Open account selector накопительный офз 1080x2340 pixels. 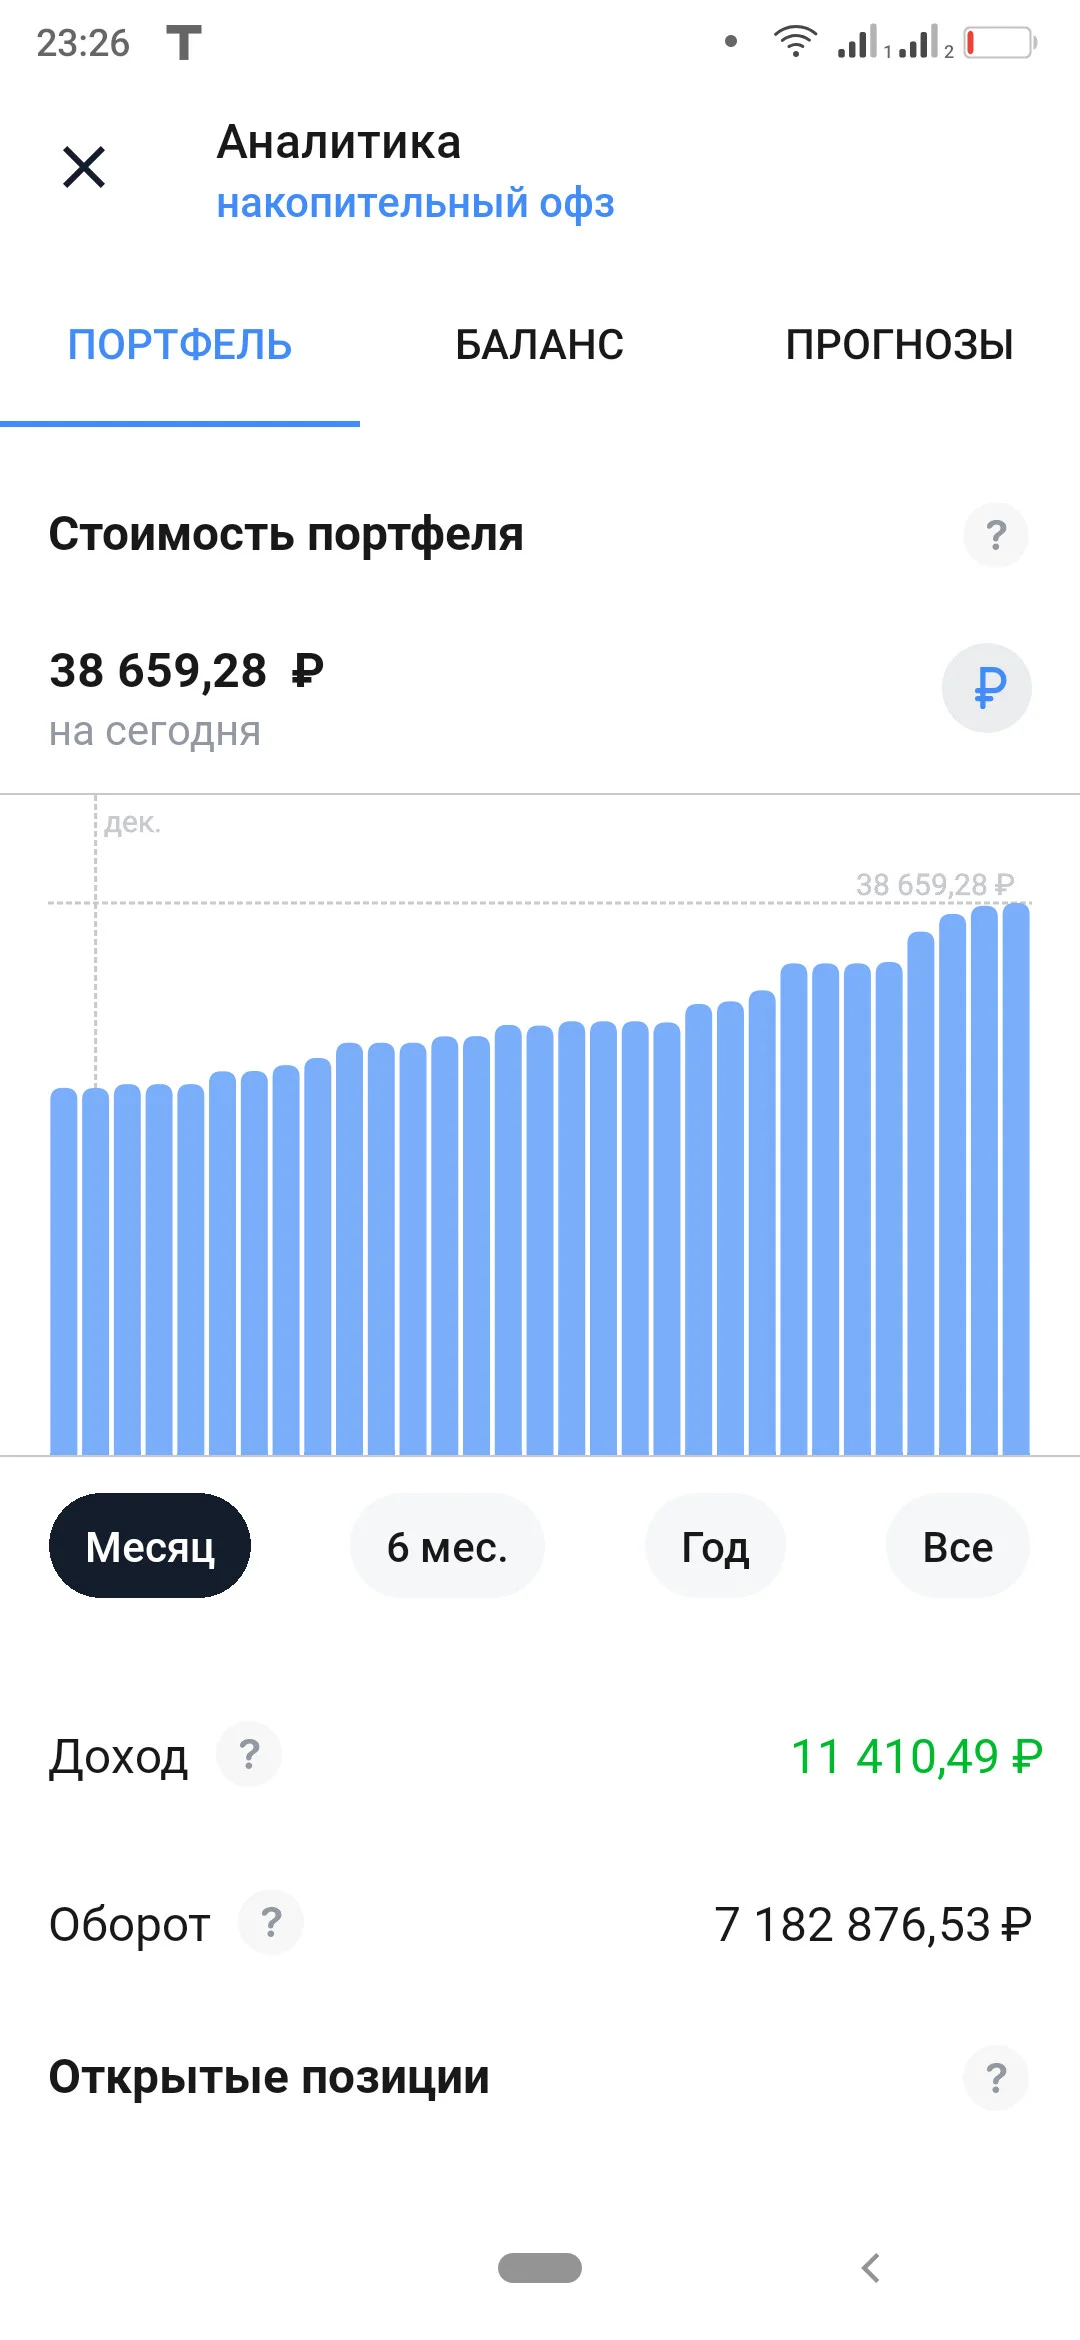point(415,203)
